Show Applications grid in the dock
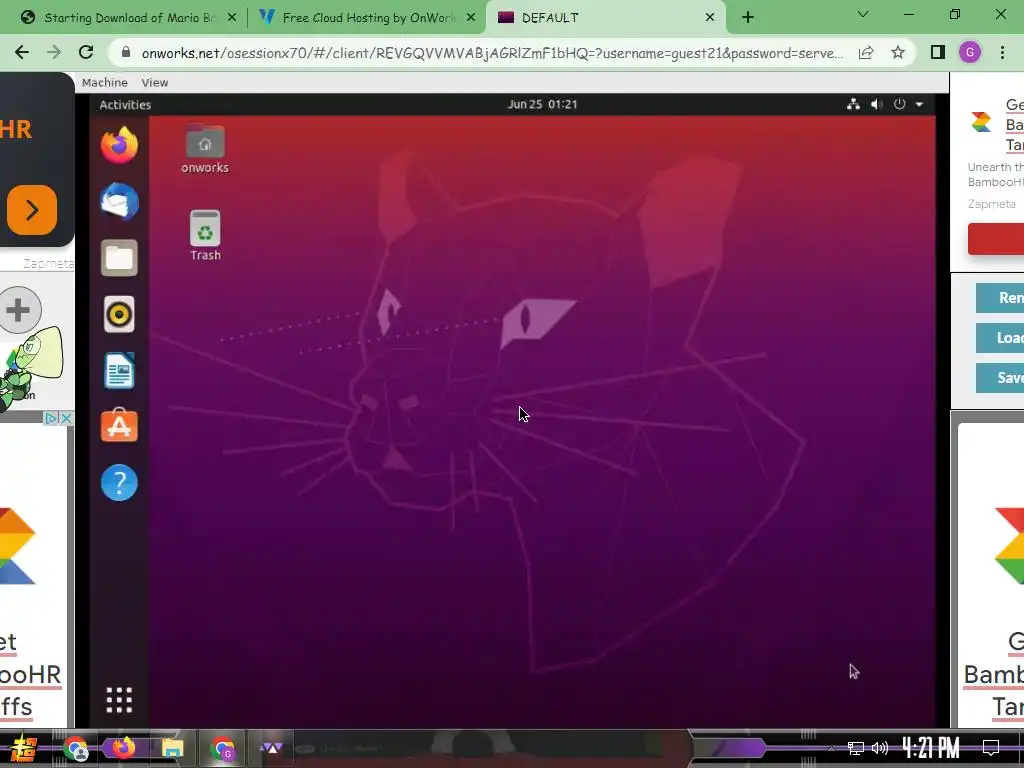The image size is (1024, 768). pos(120,700)
